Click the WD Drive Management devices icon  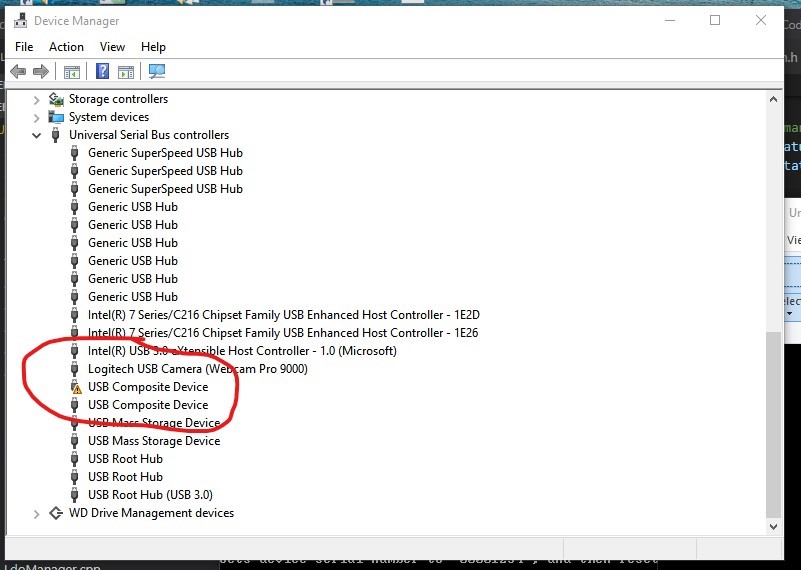[x=56, y=513]
